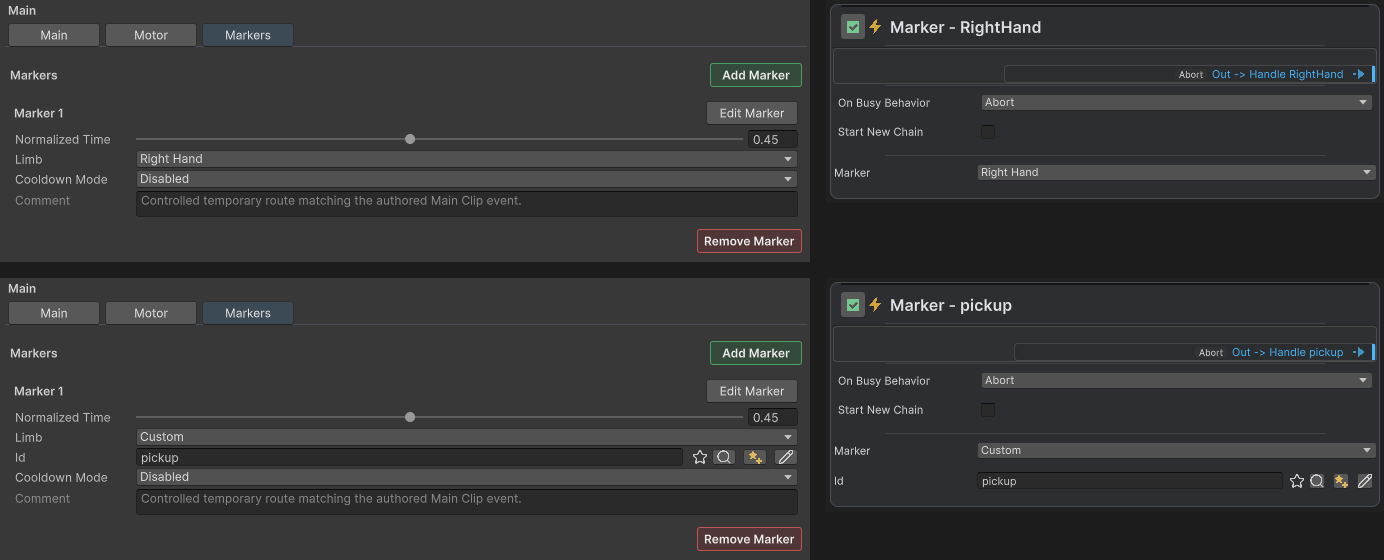Open Cooldown Mode dropdown under the Id pickup field

pyautogui.click(x=466, y=477)
